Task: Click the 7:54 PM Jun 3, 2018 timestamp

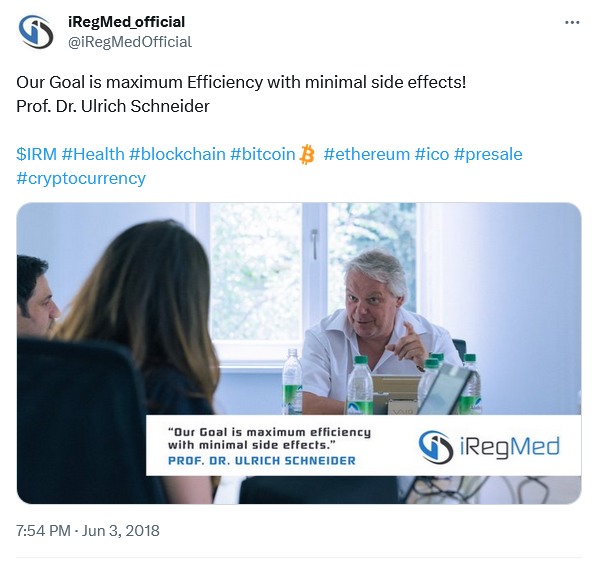Action: click(x=88, y=531)
